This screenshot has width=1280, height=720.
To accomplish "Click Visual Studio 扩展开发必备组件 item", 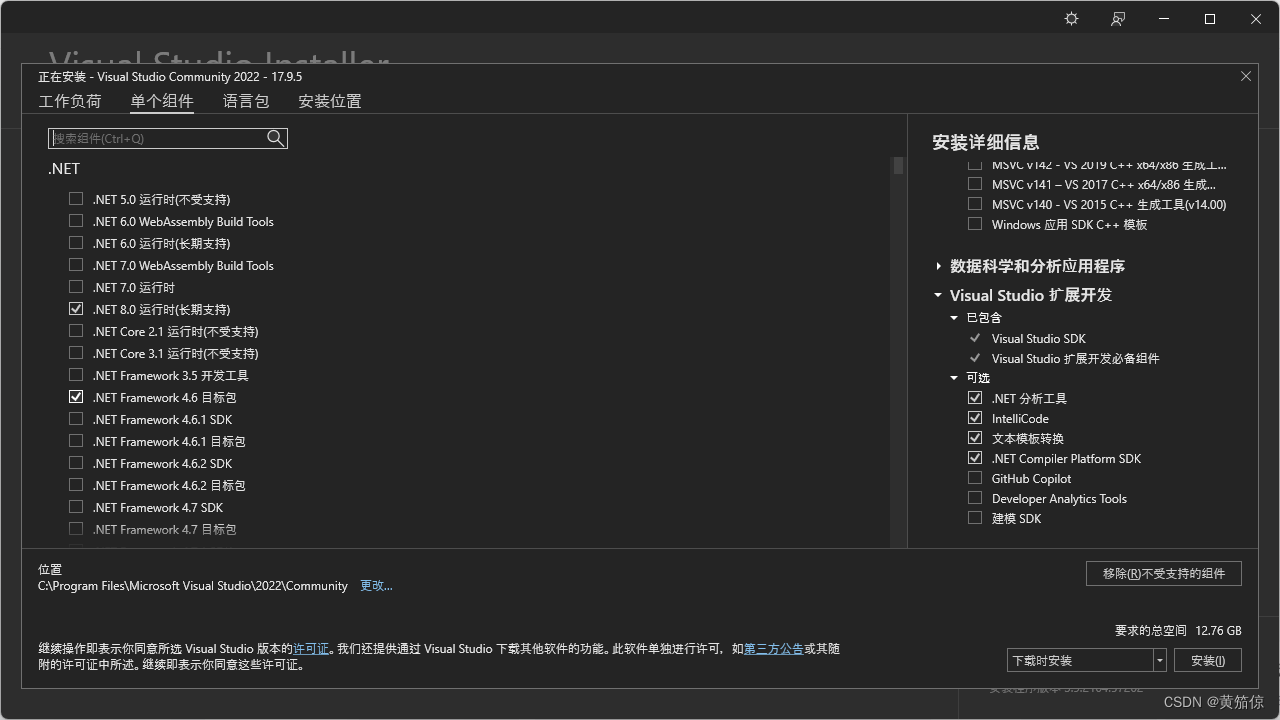I will pos(1075,358).
